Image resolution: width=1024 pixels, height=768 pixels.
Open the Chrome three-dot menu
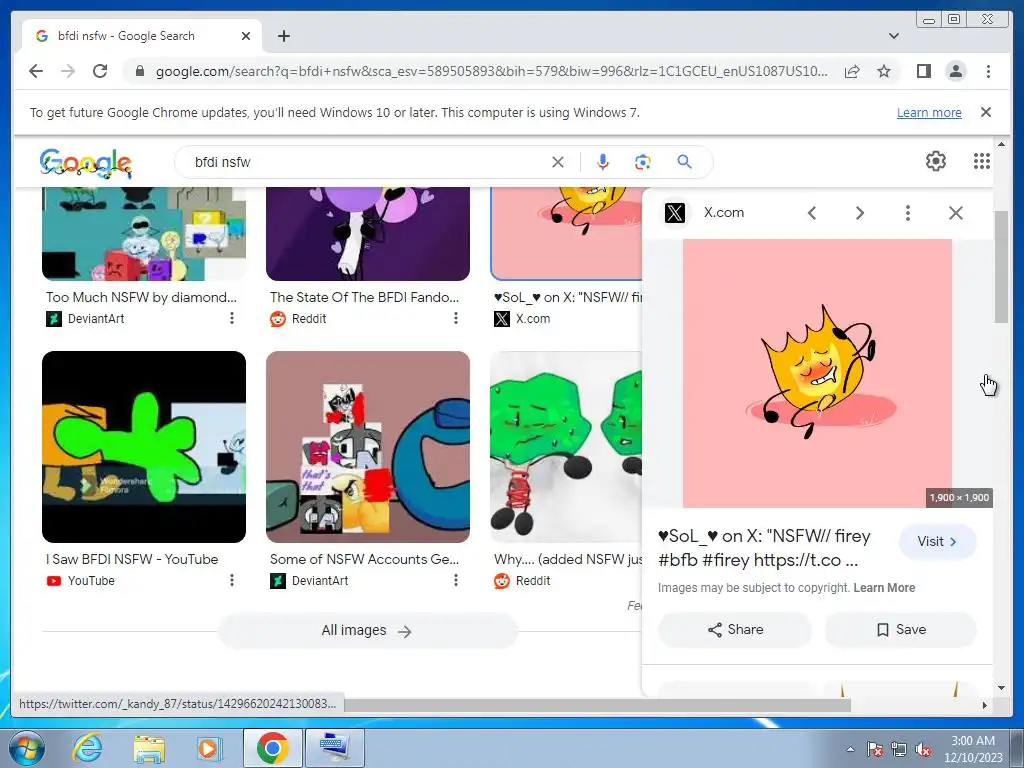point(988,71)
